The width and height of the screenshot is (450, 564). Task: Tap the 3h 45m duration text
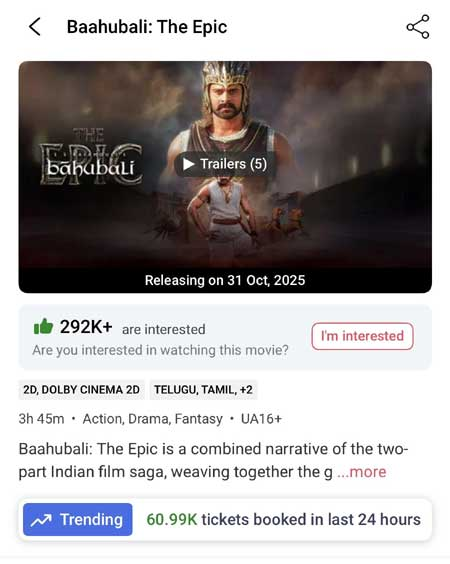tap(41, 419)
